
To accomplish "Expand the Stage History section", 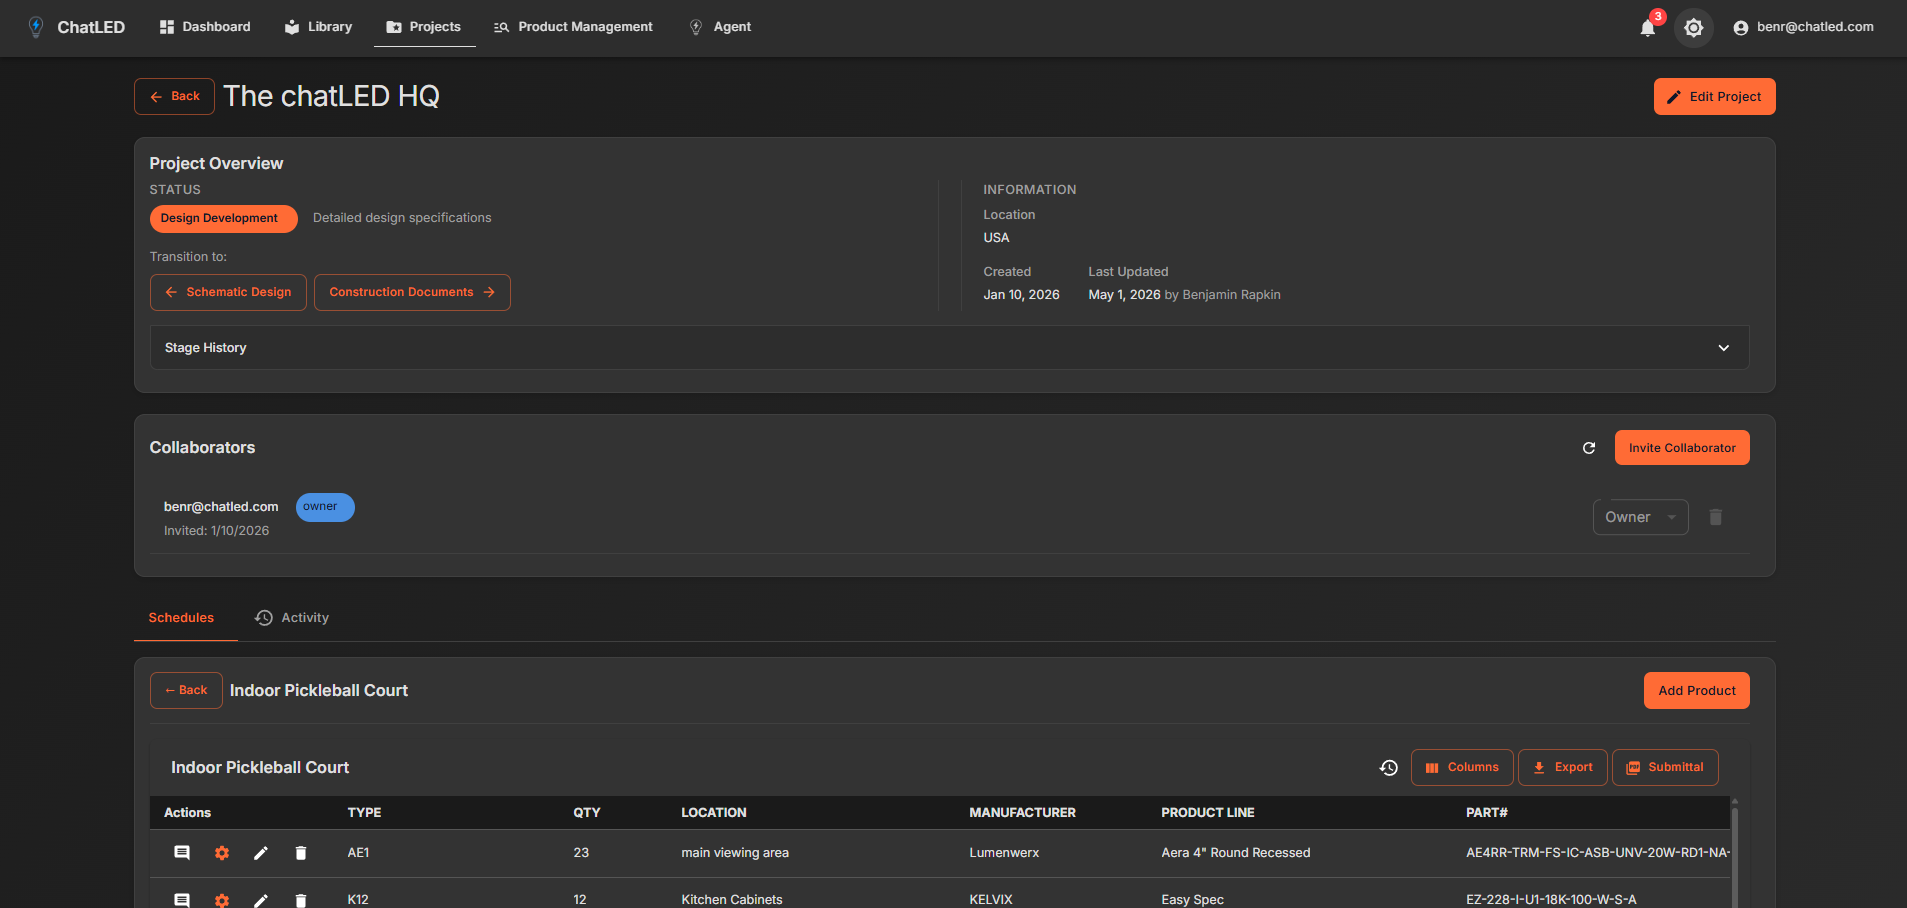I will click(x=949, y=348).
